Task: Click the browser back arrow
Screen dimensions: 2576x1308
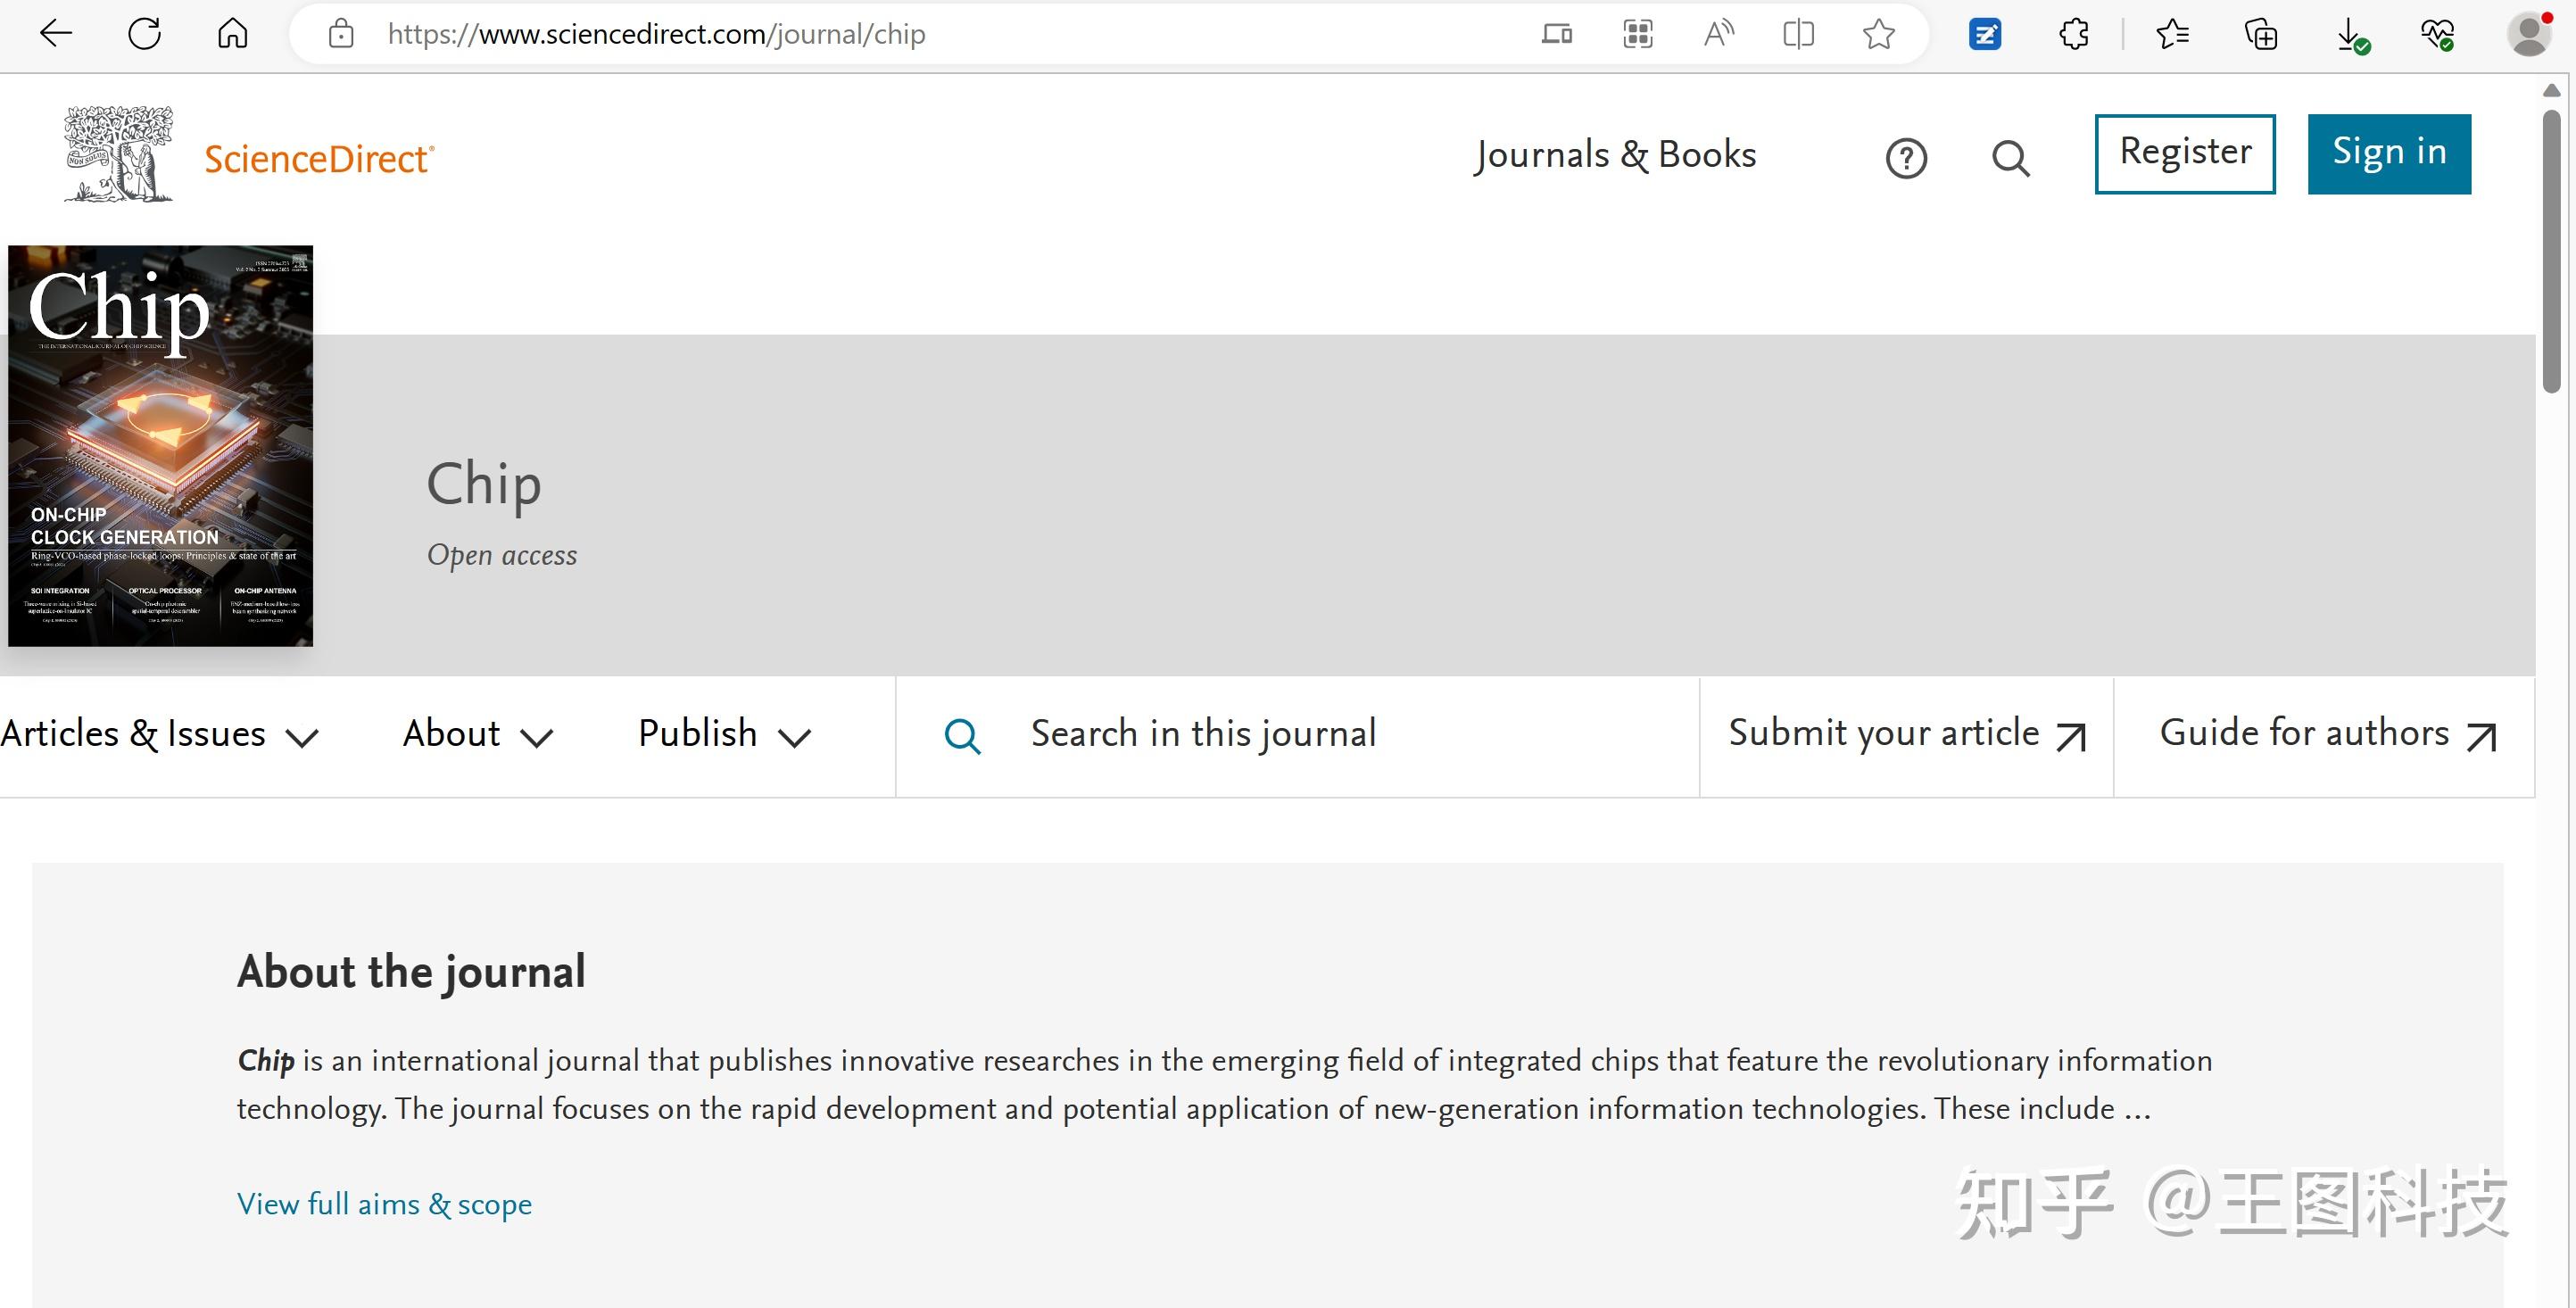Action: tap(56, 34)
